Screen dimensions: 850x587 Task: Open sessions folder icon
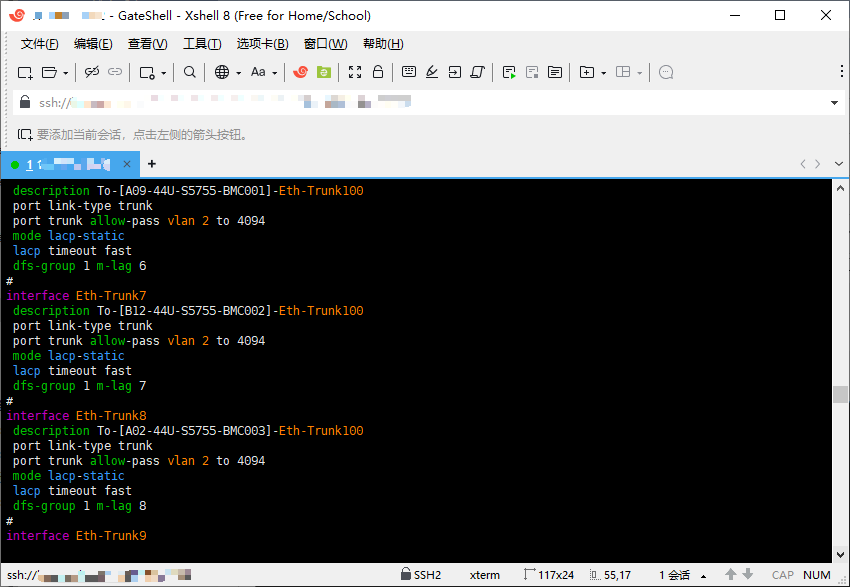(49, 72)
